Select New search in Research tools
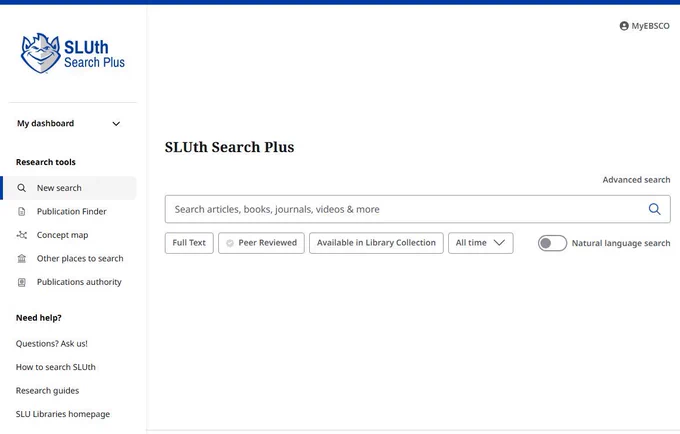 click(69, 188)
